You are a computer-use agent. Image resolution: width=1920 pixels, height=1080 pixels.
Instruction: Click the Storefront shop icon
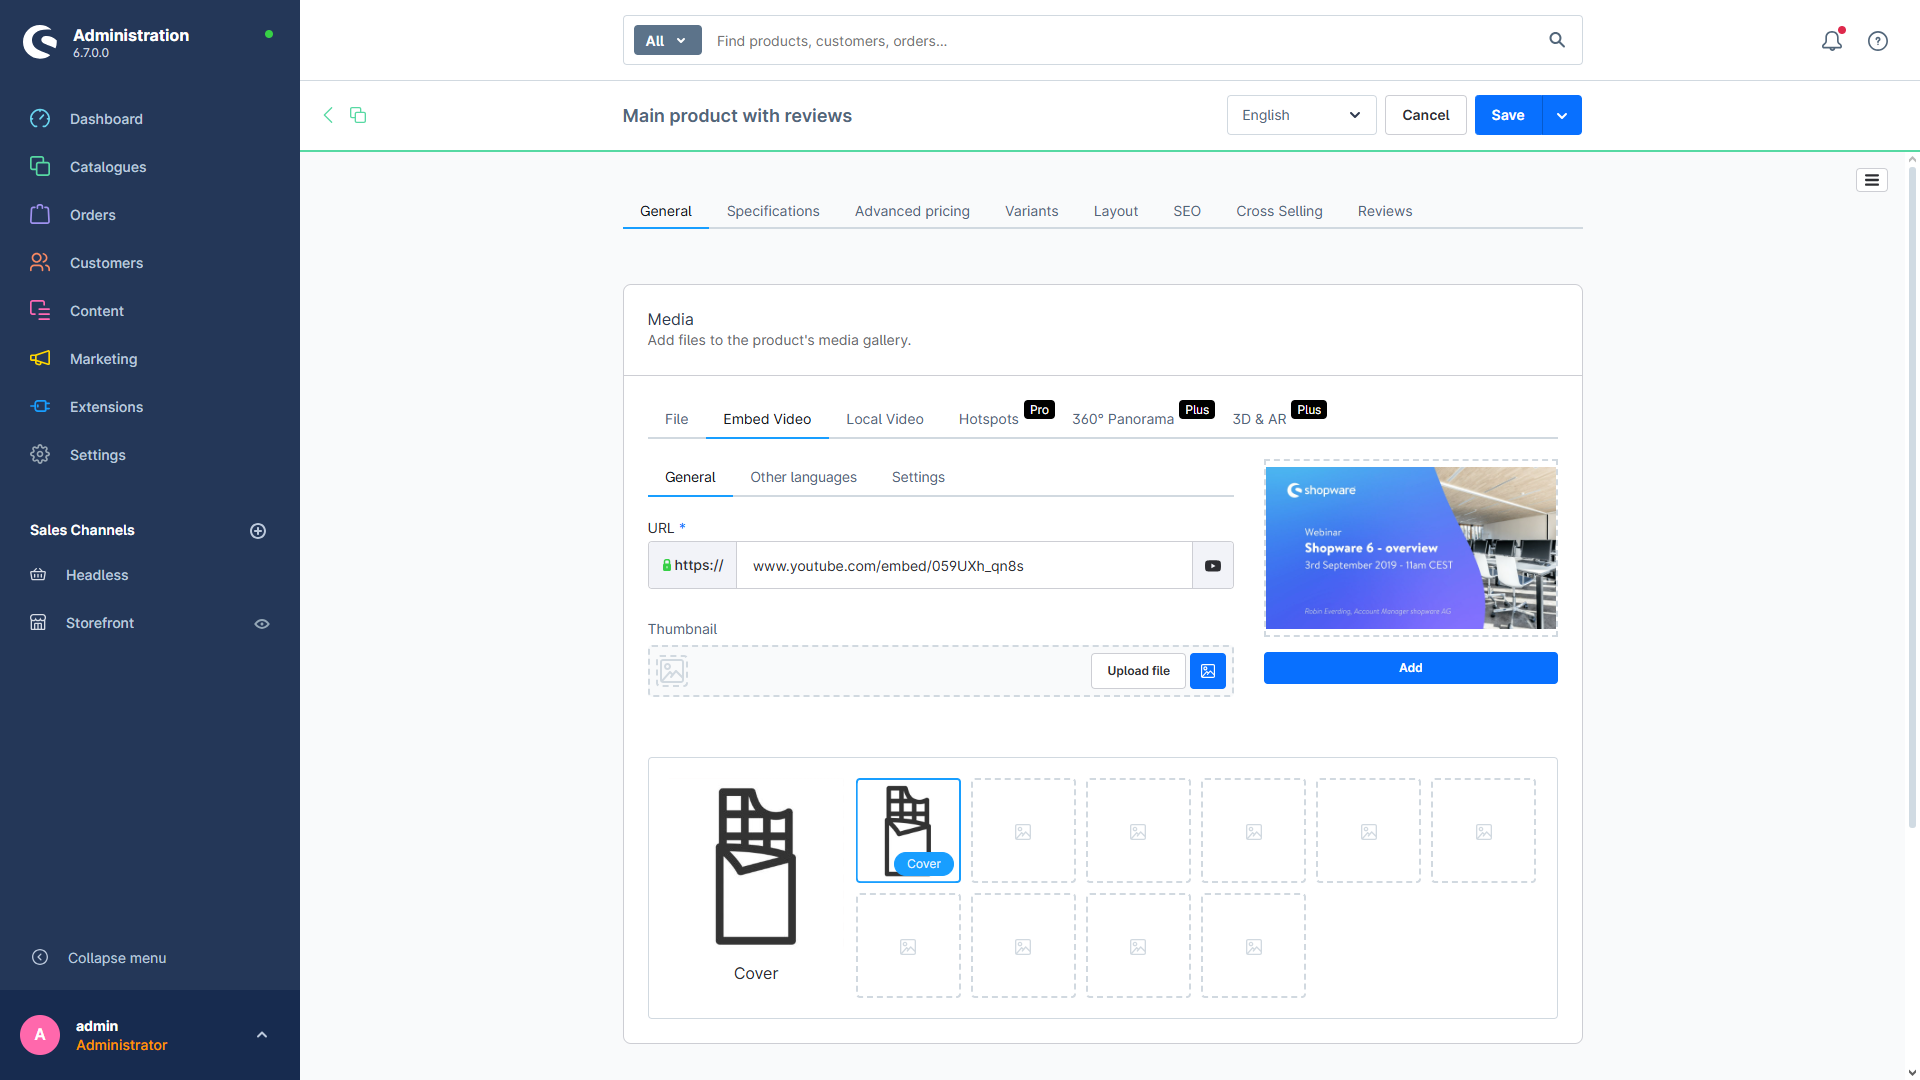pyautogui.click(x=38, y=623)
